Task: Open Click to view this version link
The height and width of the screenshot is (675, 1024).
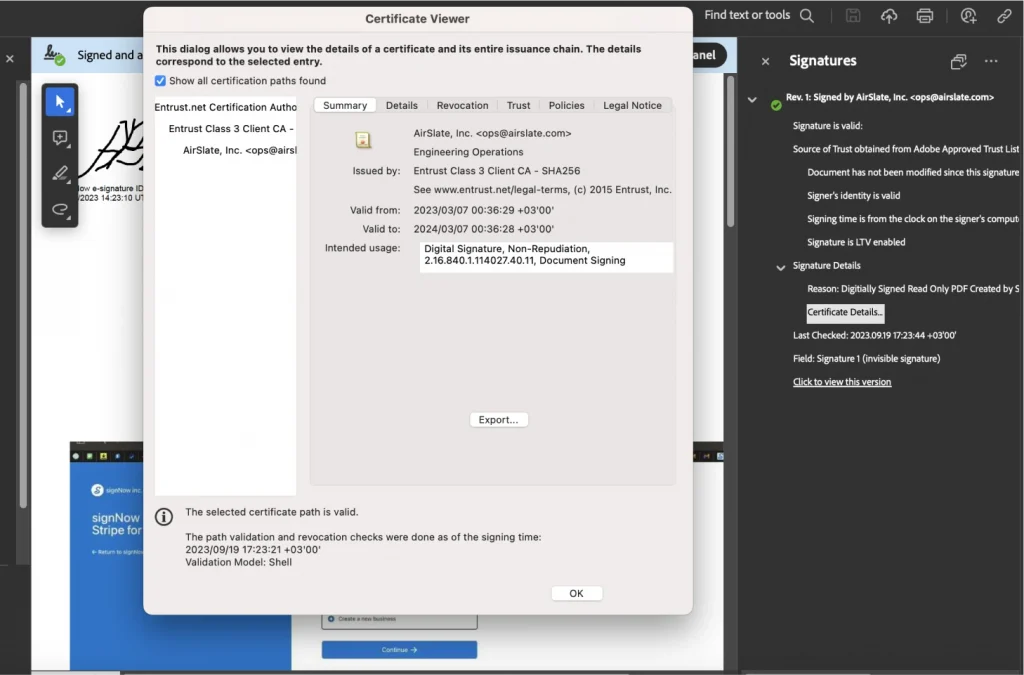Action: point(842,382)
